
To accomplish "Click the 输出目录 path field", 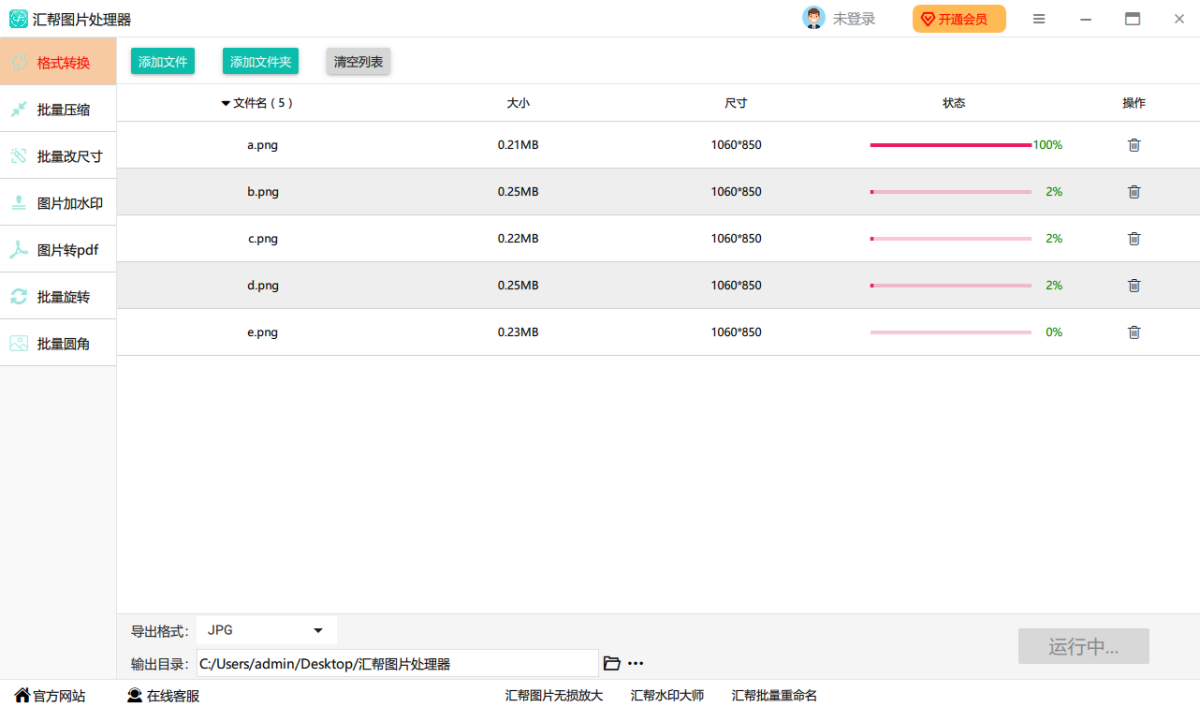I will tap(397, 663).
